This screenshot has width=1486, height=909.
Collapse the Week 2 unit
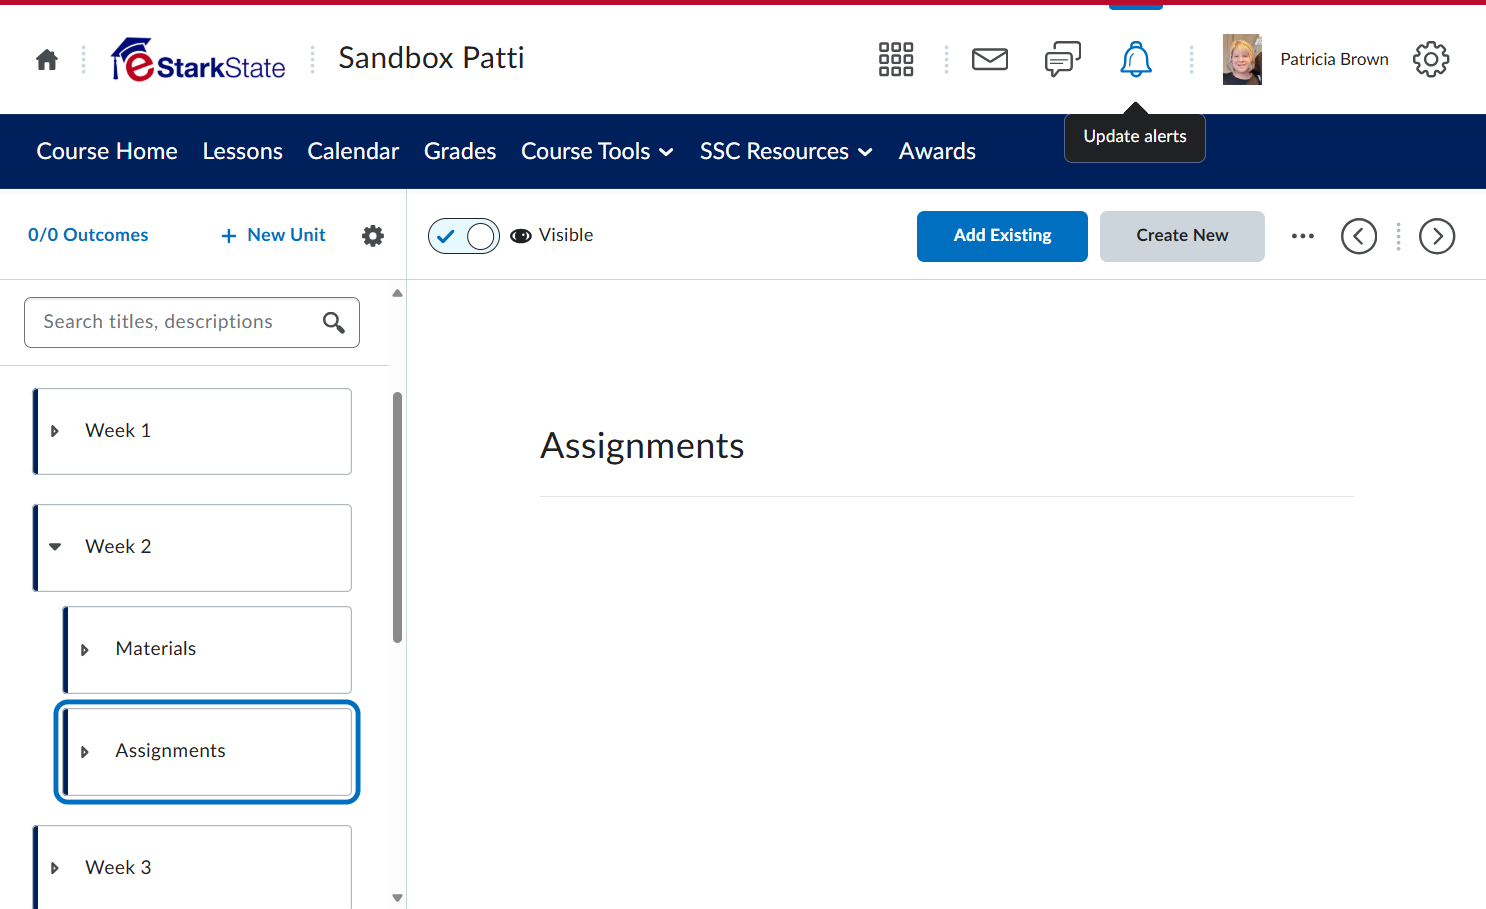[55, 547]
